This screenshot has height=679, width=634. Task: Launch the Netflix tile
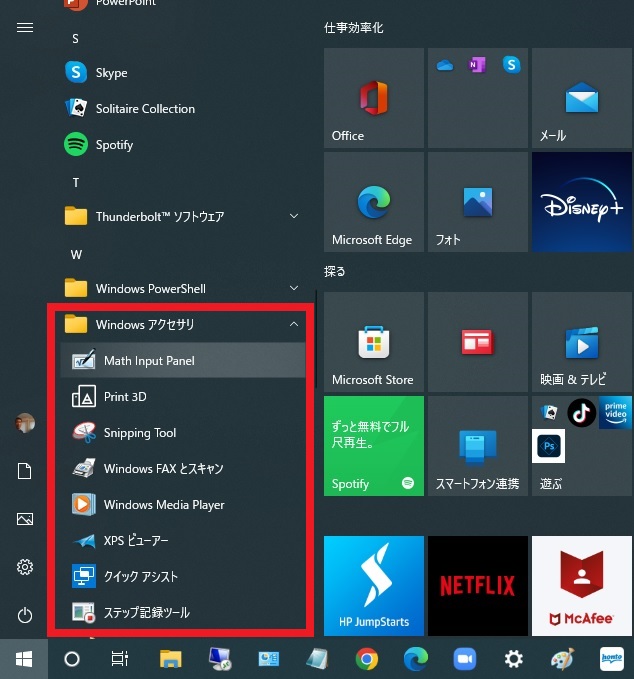point(477,586)
